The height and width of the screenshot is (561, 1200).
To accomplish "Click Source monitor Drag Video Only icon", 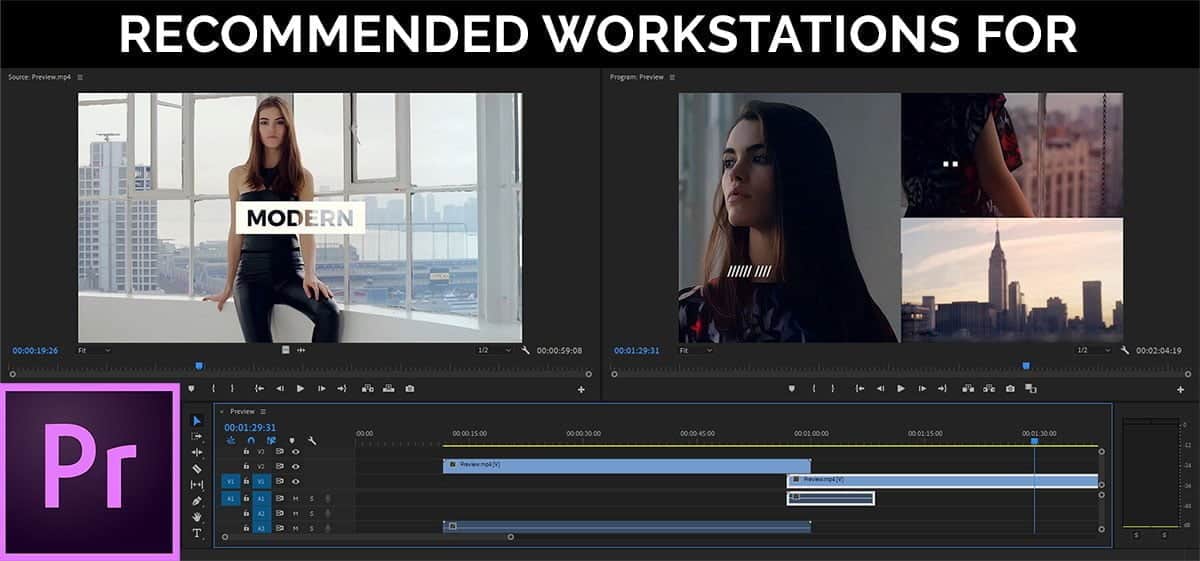I will coord(285,350).
